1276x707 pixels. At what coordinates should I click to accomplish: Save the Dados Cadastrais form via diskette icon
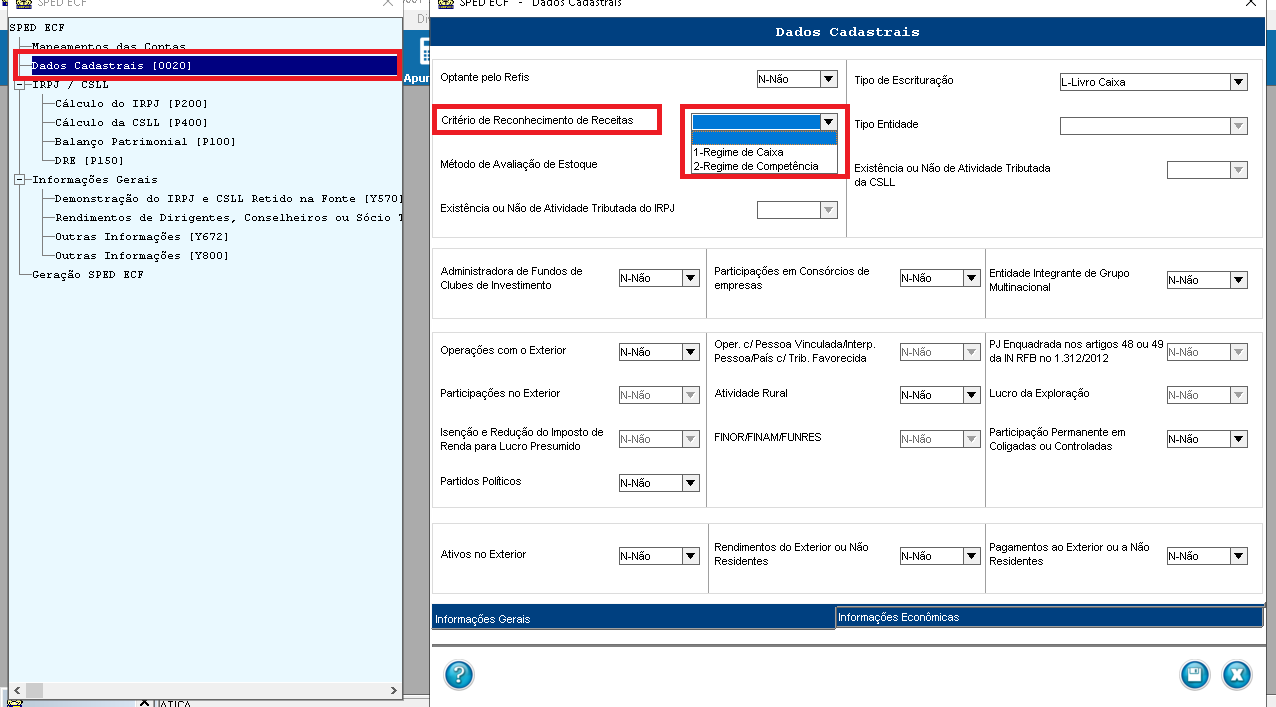[1194, 674]
